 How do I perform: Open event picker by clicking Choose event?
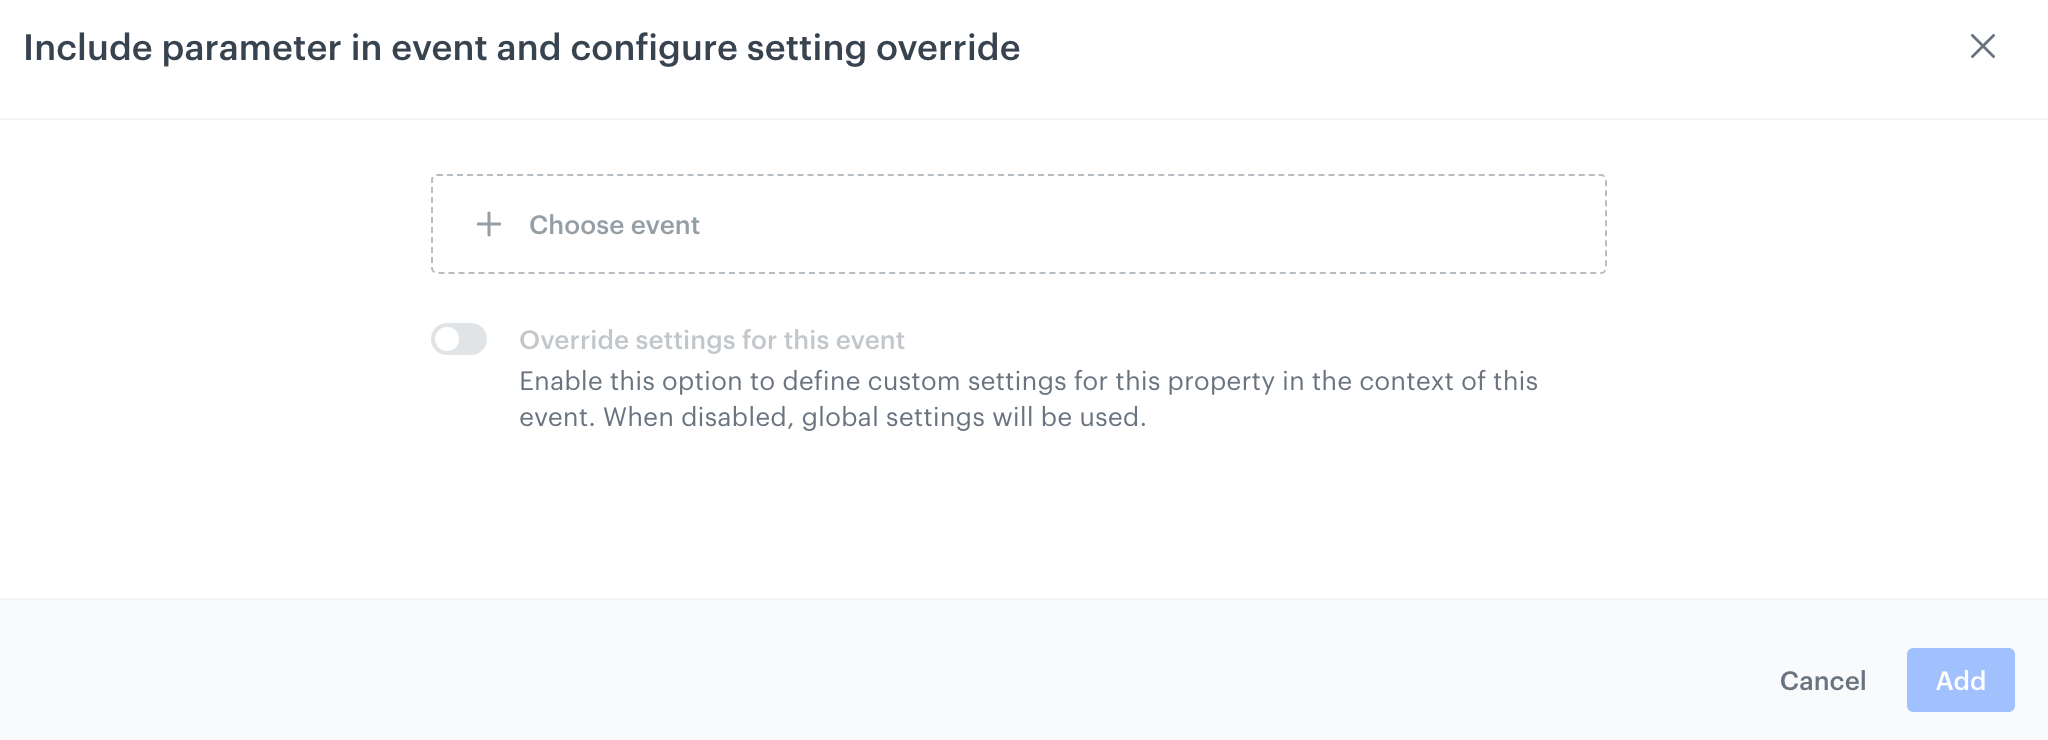pyautogui.click(x=616, y=225)
